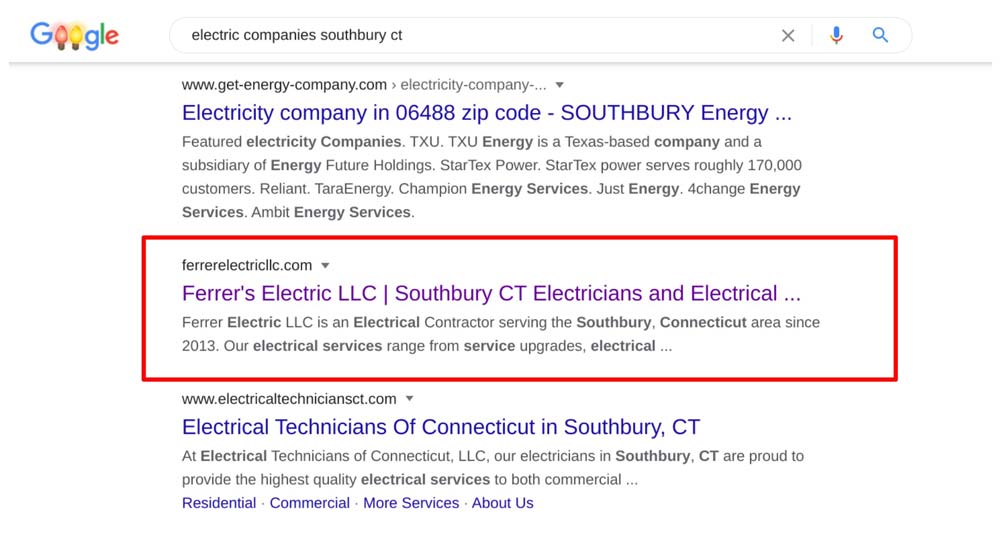Click the TXU Energy featured companies snippet

[492, 177]
